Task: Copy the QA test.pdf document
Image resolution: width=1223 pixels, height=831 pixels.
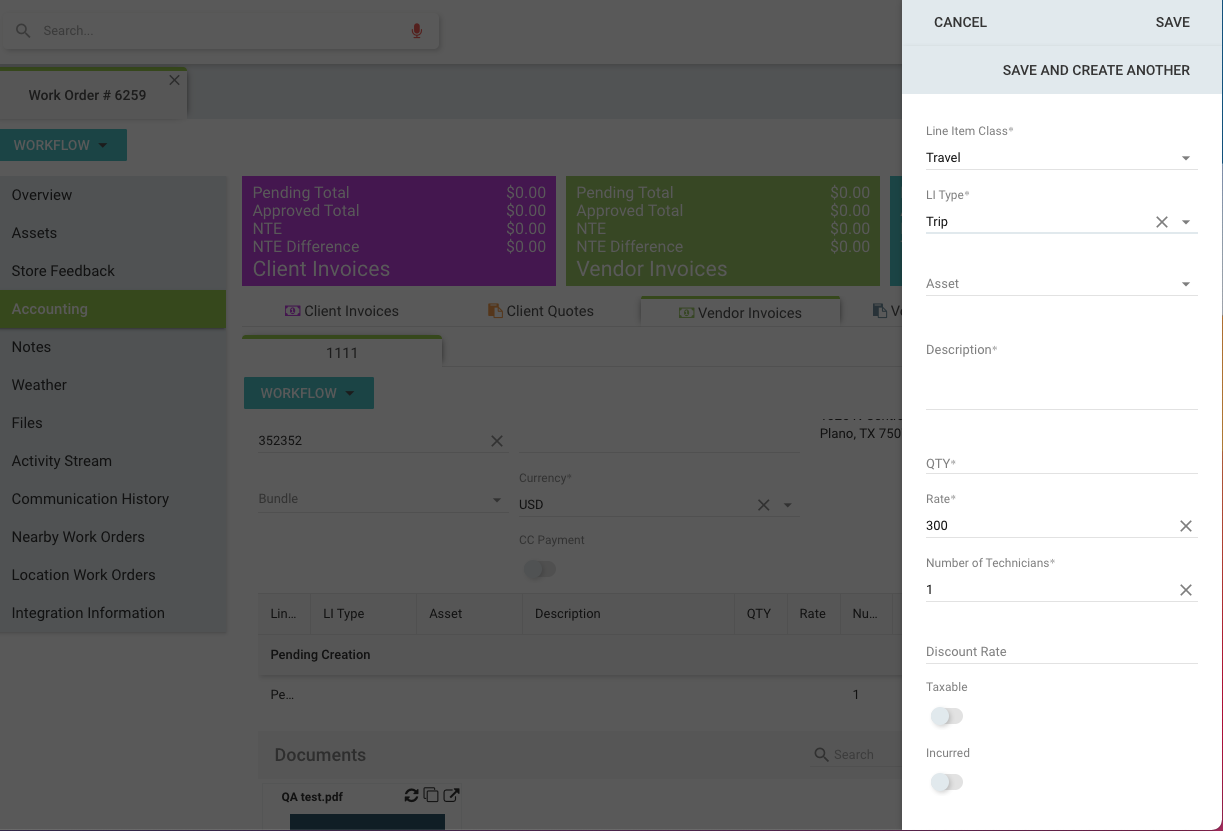Action: pos(431,795)
